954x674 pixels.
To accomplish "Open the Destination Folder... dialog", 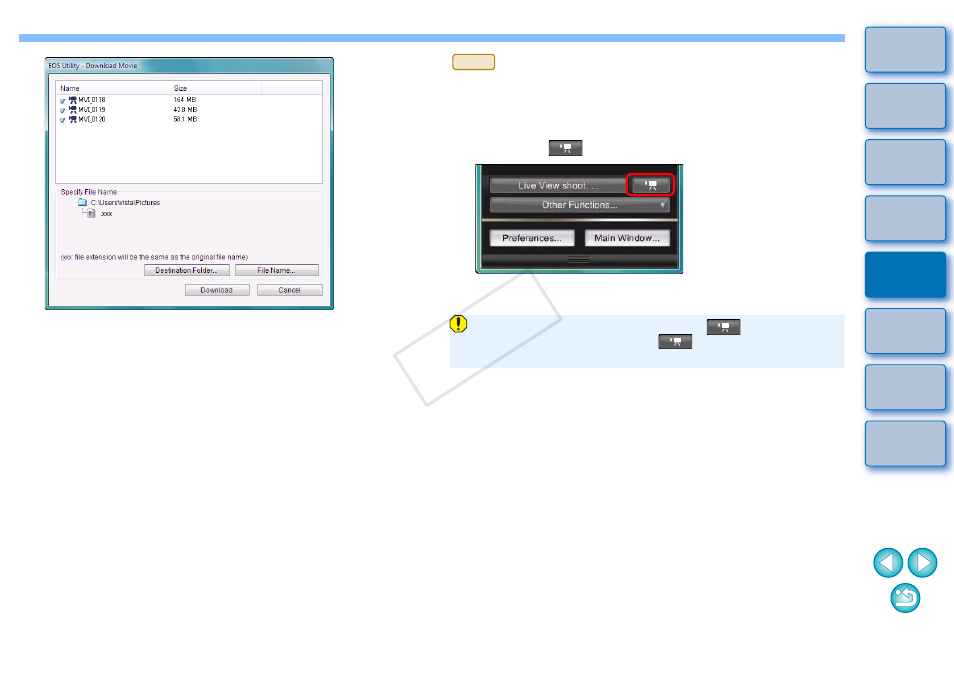I will click(186, 270).
